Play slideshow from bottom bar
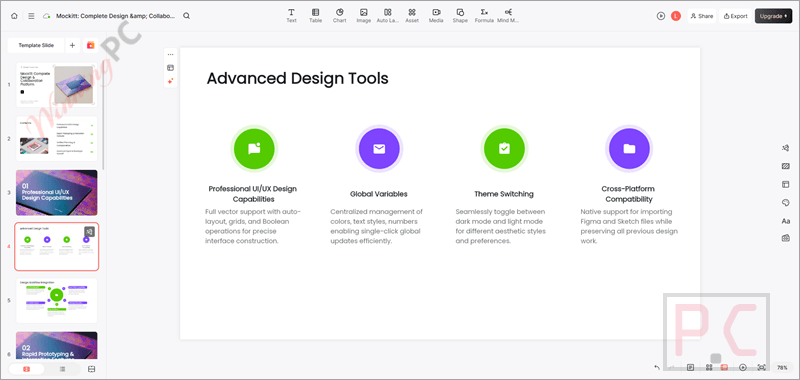 pyautogui.click(x=743, y=367)
